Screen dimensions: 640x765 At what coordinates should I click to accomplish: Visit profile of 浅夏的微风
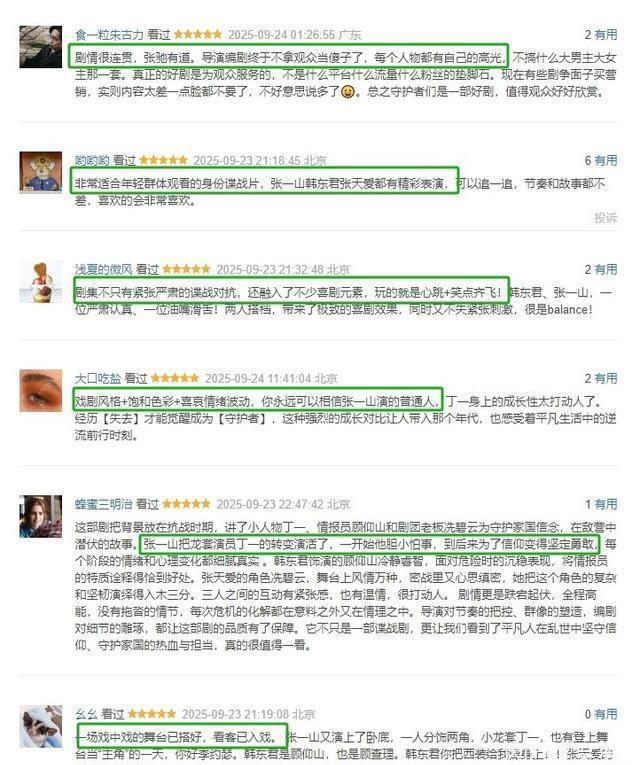tap(103, 269)
